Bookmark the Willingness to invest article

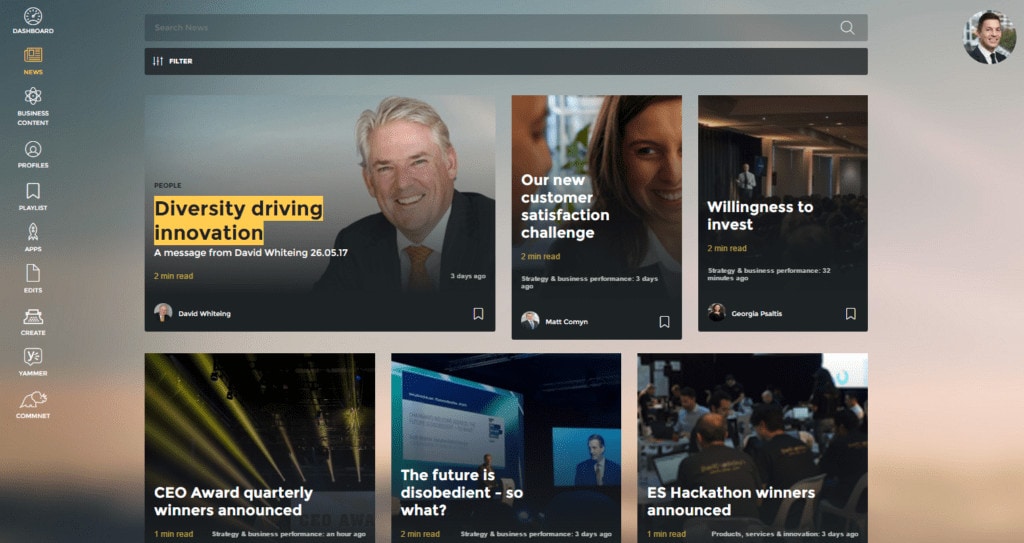pyautogui.click(x=850, y=314)
